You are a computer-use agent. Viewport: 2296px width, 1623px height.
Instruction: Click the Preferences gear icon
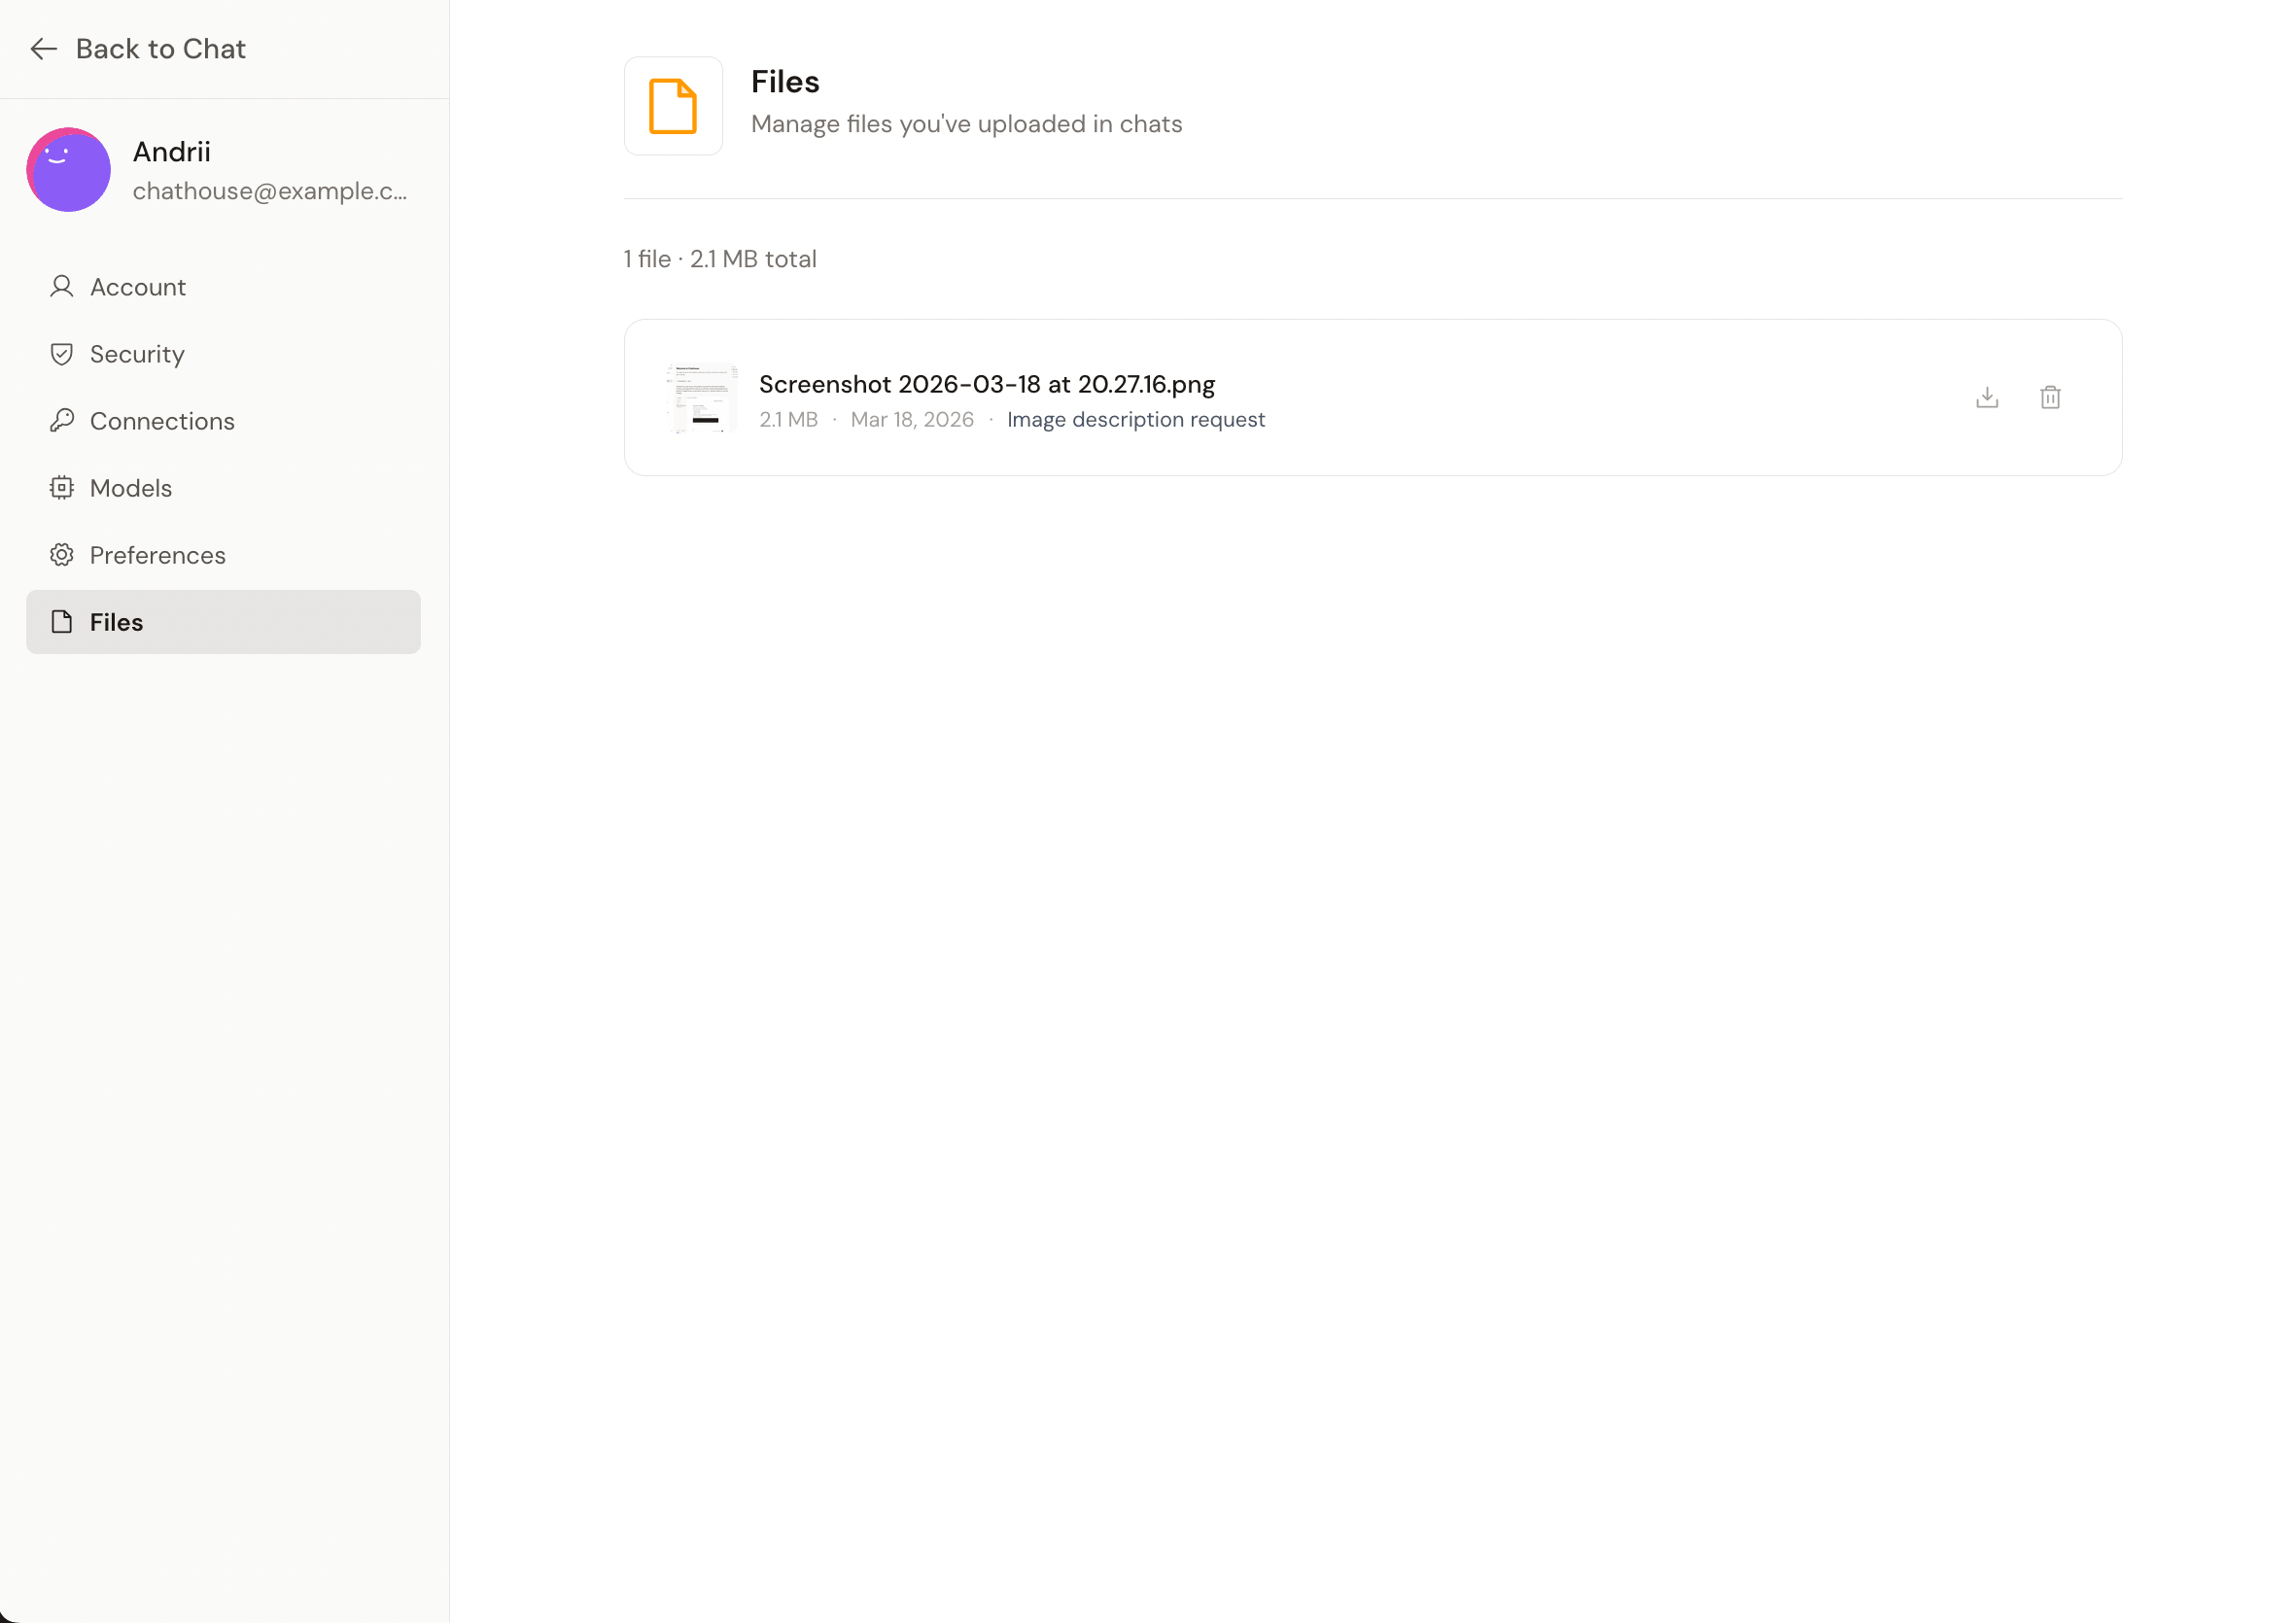[x=62, y=555]
